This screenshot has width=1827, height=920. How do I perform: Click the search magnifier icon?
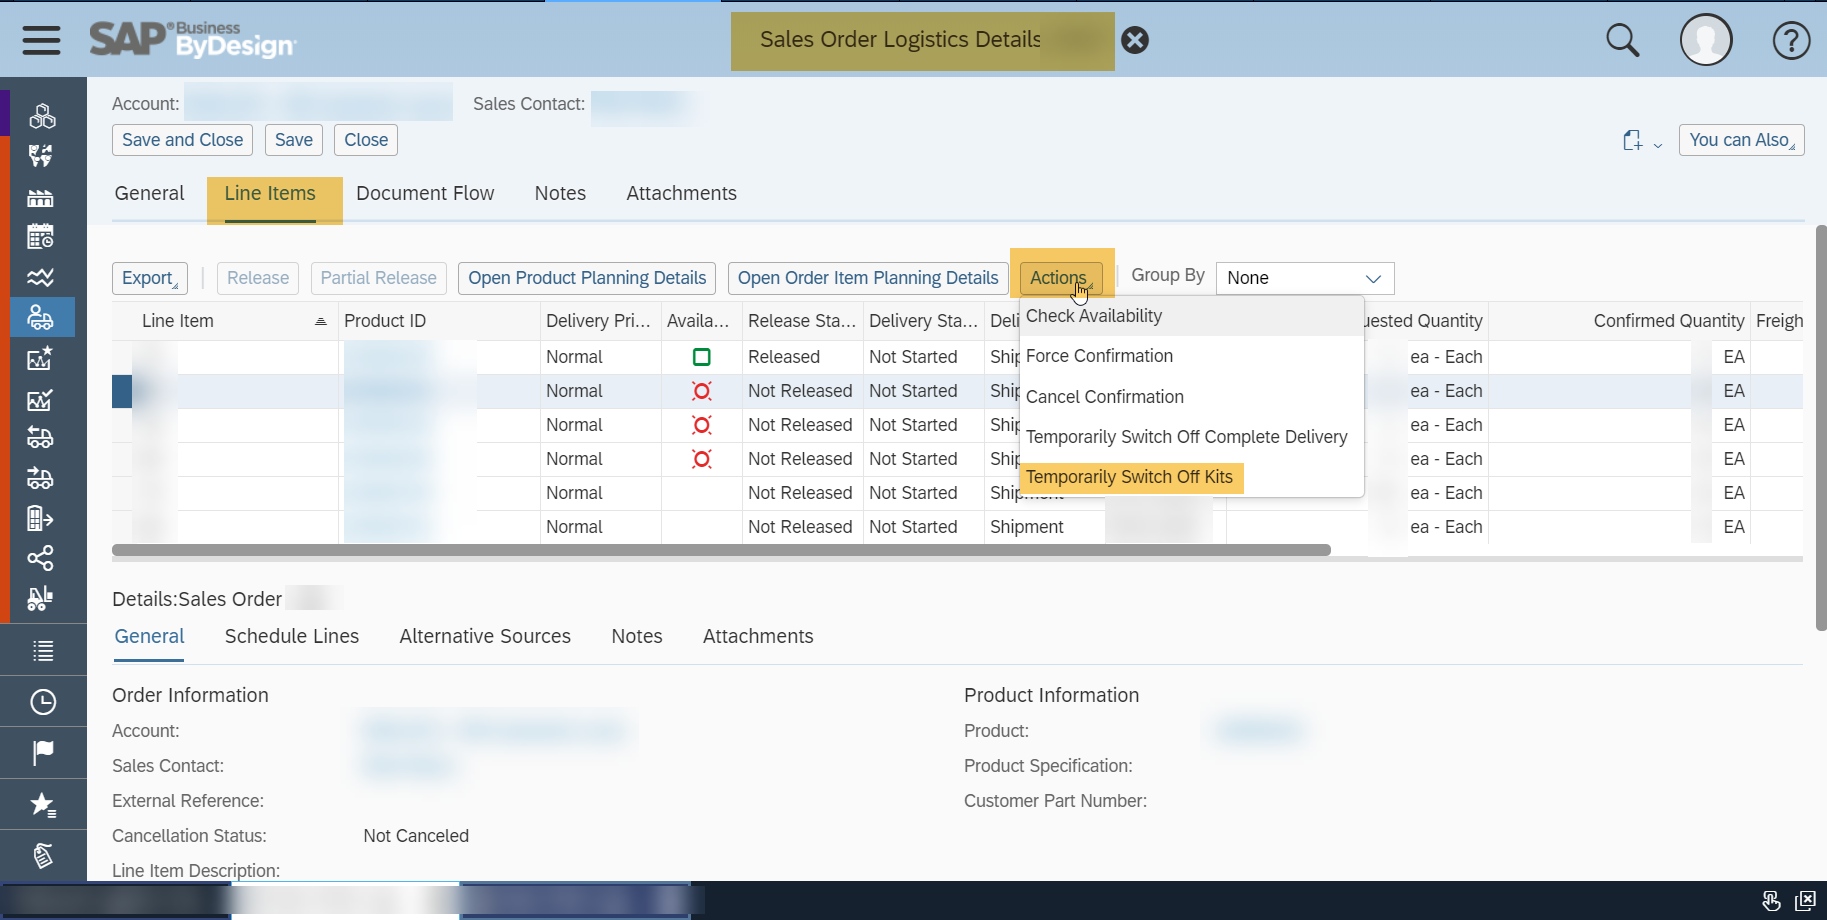[x=1622, y=40]
